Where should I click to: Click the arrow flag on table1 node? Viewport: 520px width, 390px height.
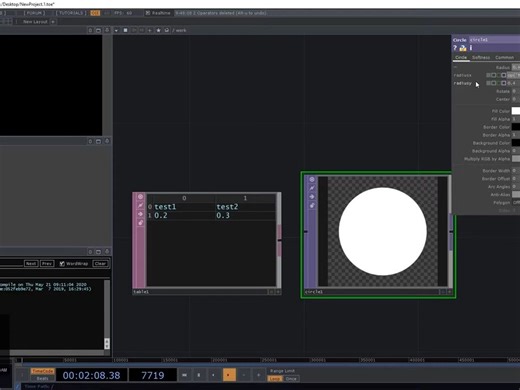coord(140,214)
